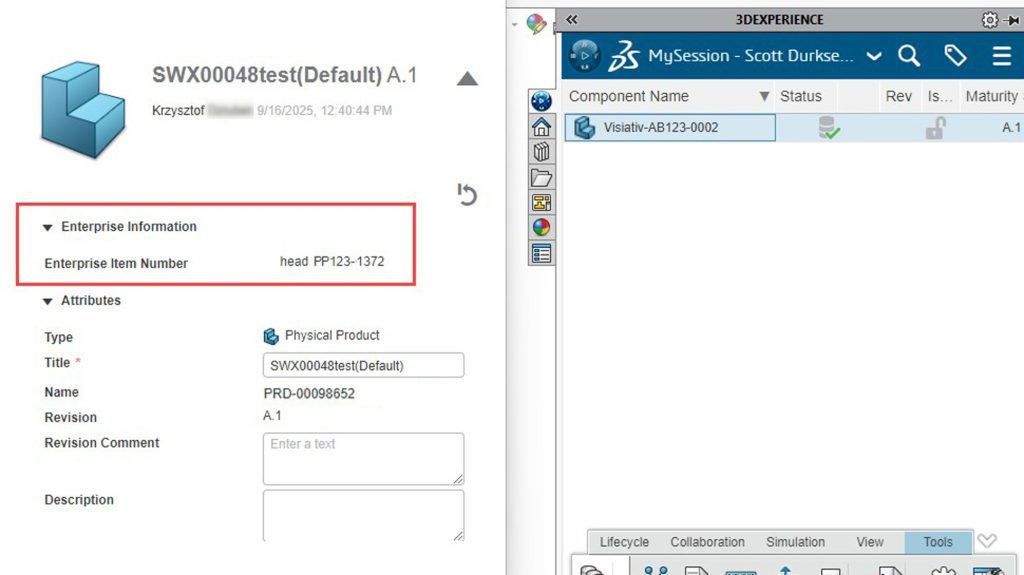Pin the 3DEXPERIENCE task pane

tap(1012, 20)
